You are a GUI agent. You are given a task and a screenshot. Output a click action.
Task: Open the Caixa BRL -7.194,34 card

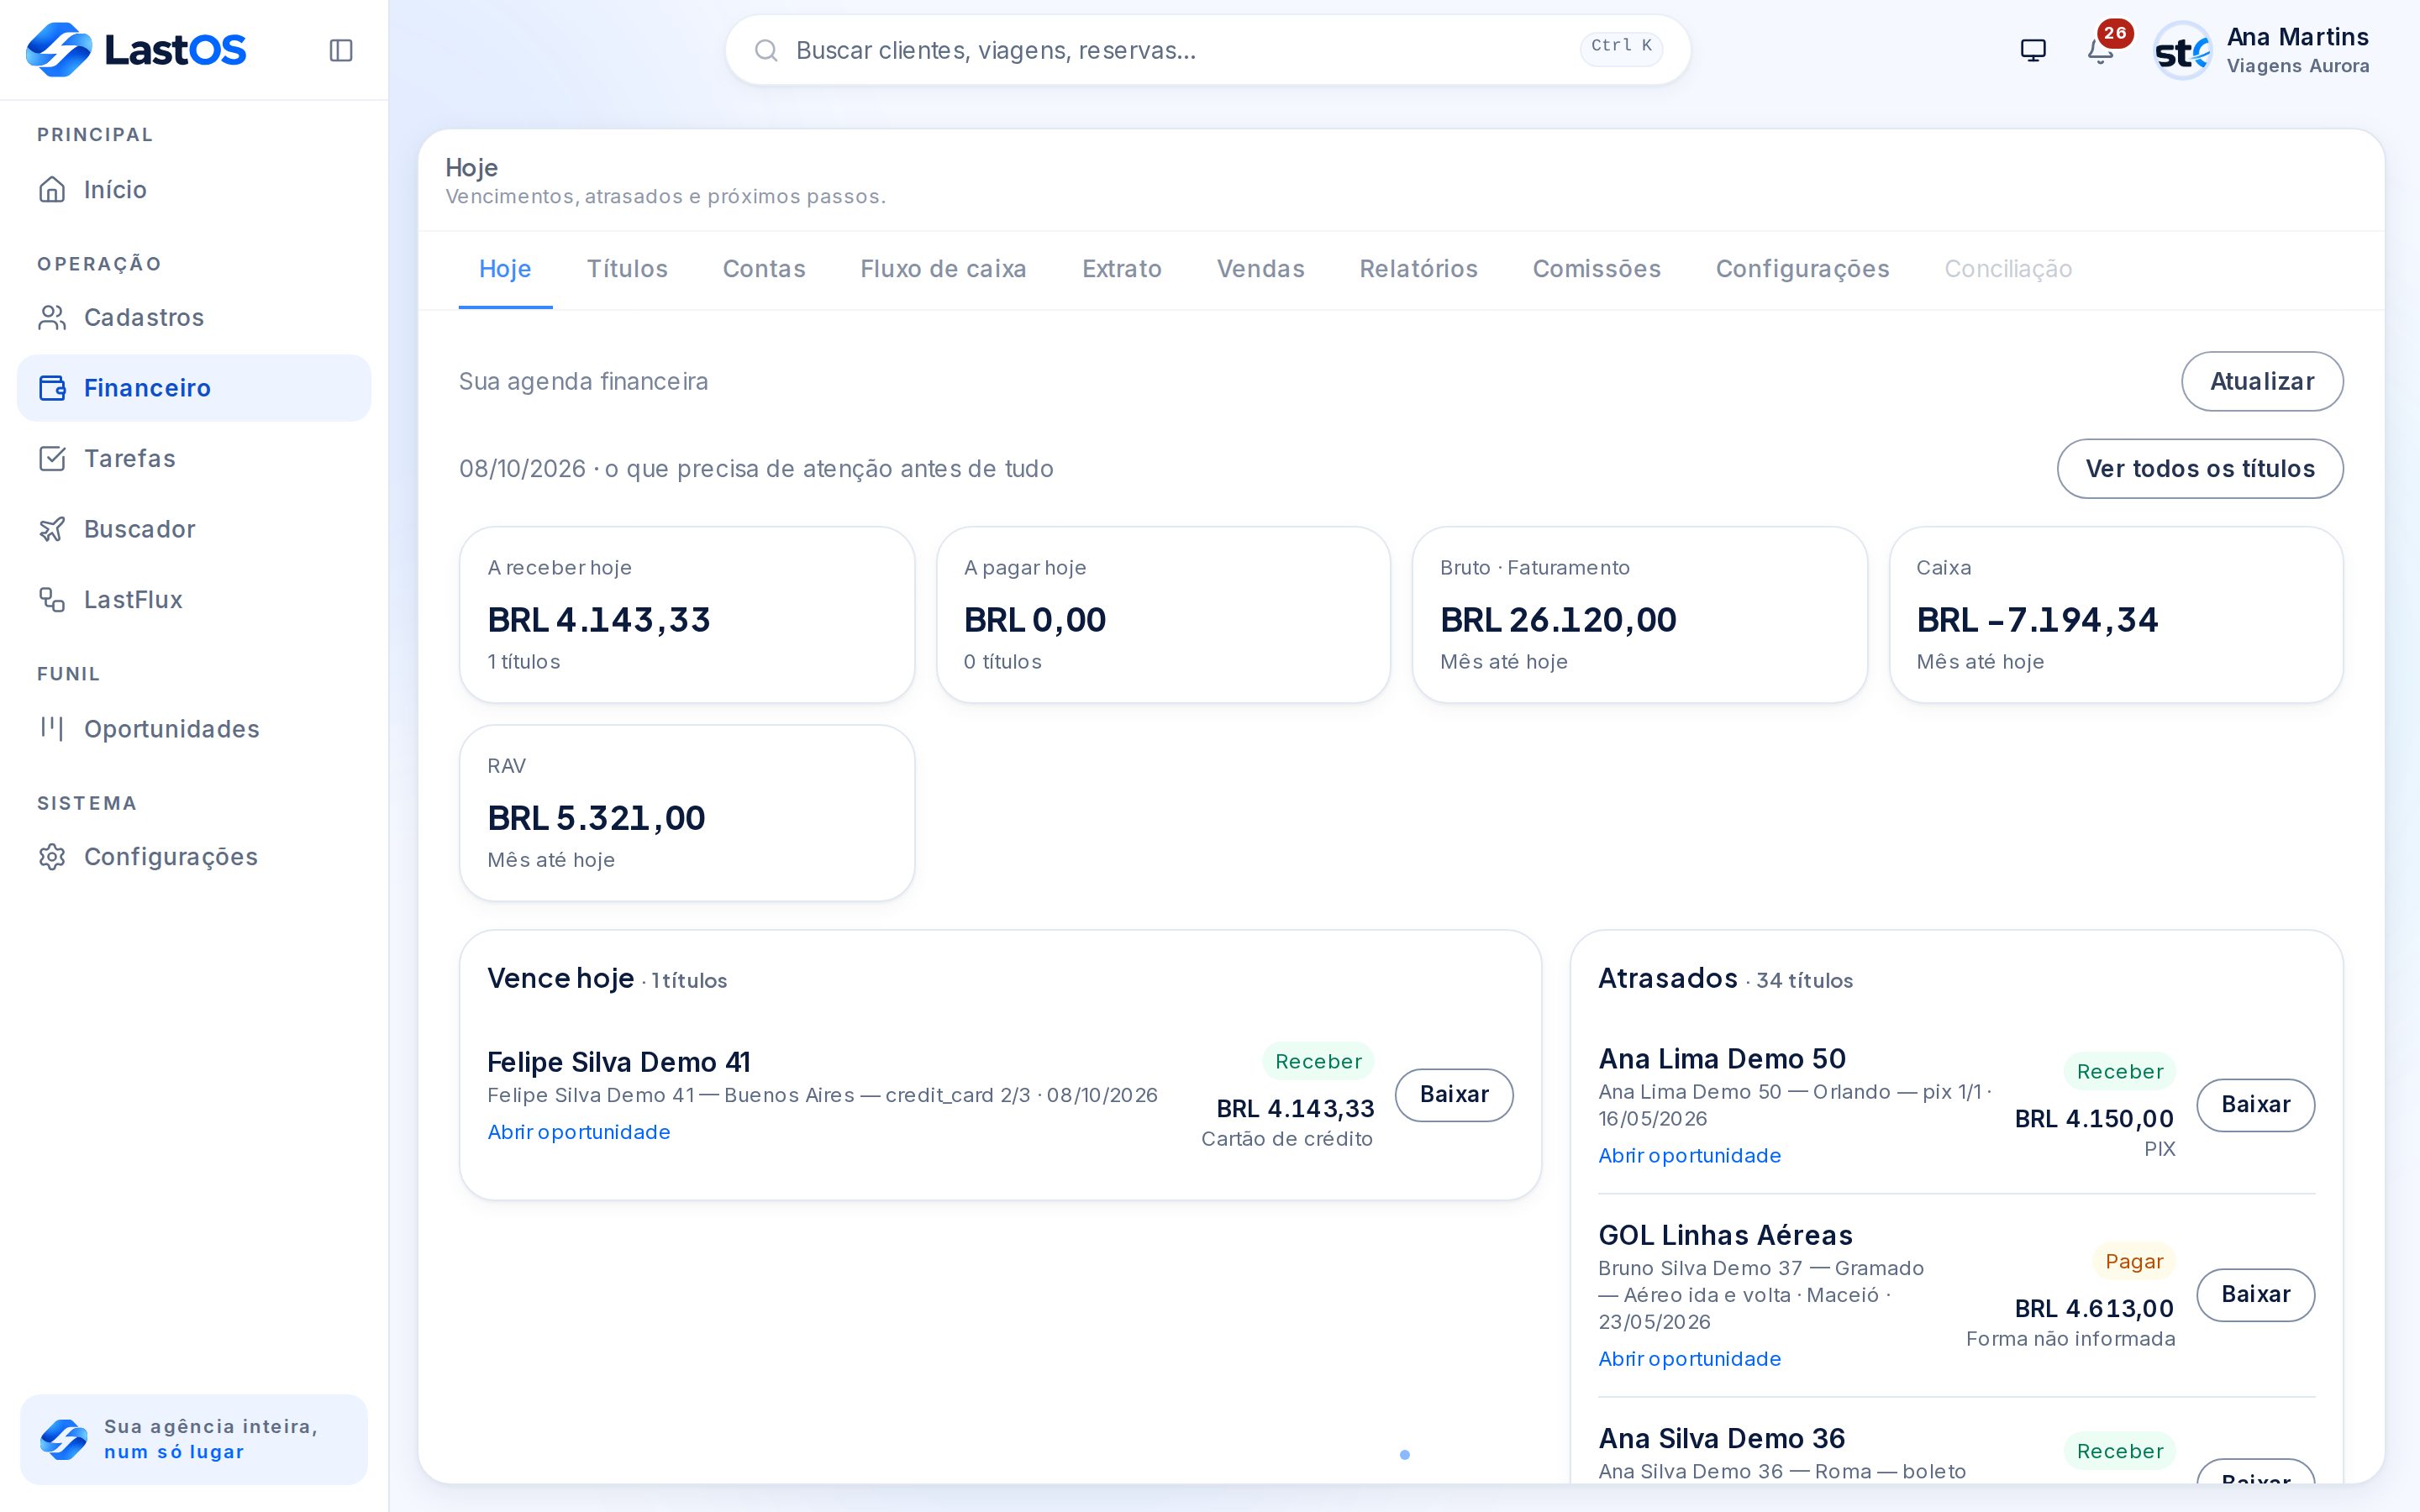coord(2116,615)
